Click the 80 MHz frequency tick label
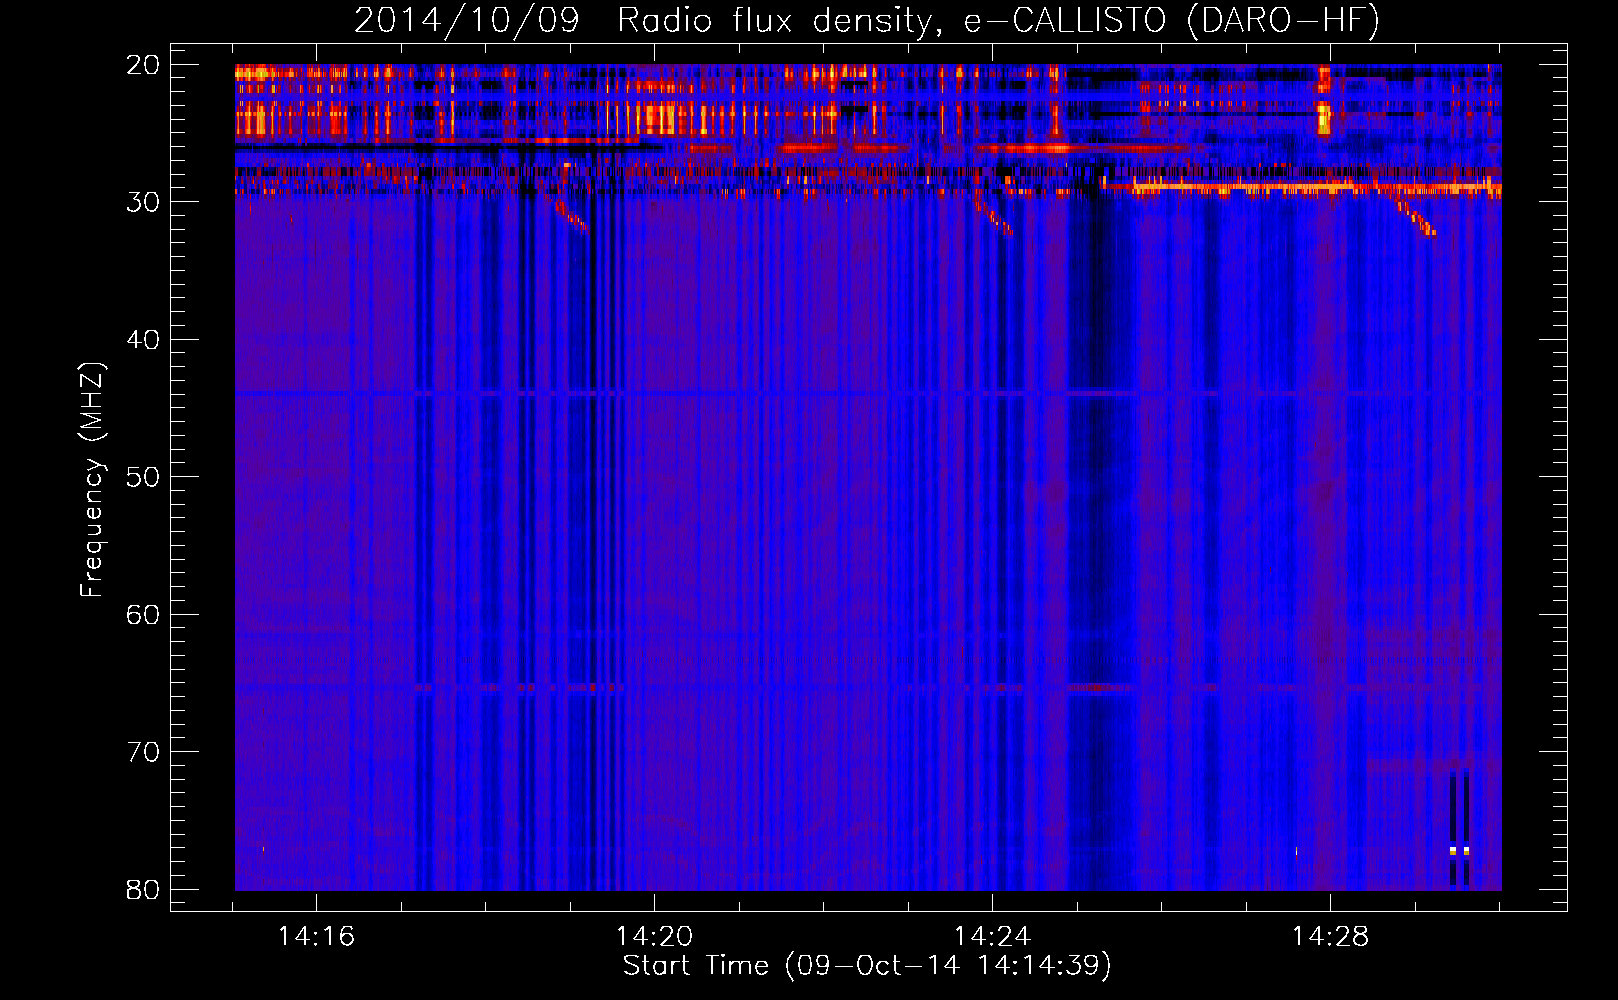 (x=143, y=890)
